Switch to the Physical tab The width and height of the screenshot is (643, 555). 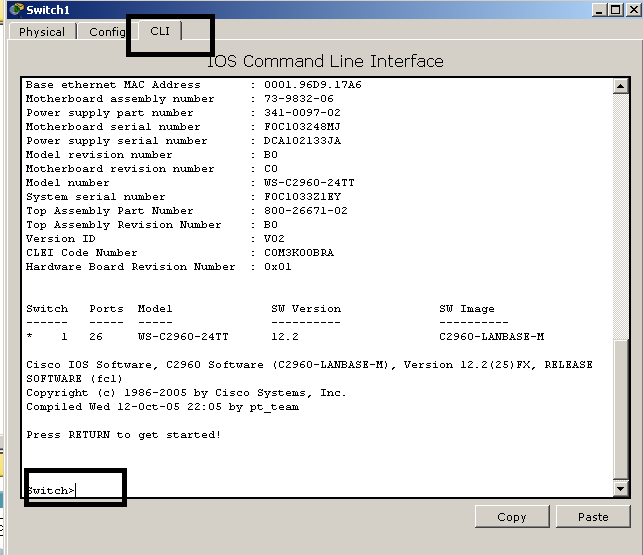(42, 32)
